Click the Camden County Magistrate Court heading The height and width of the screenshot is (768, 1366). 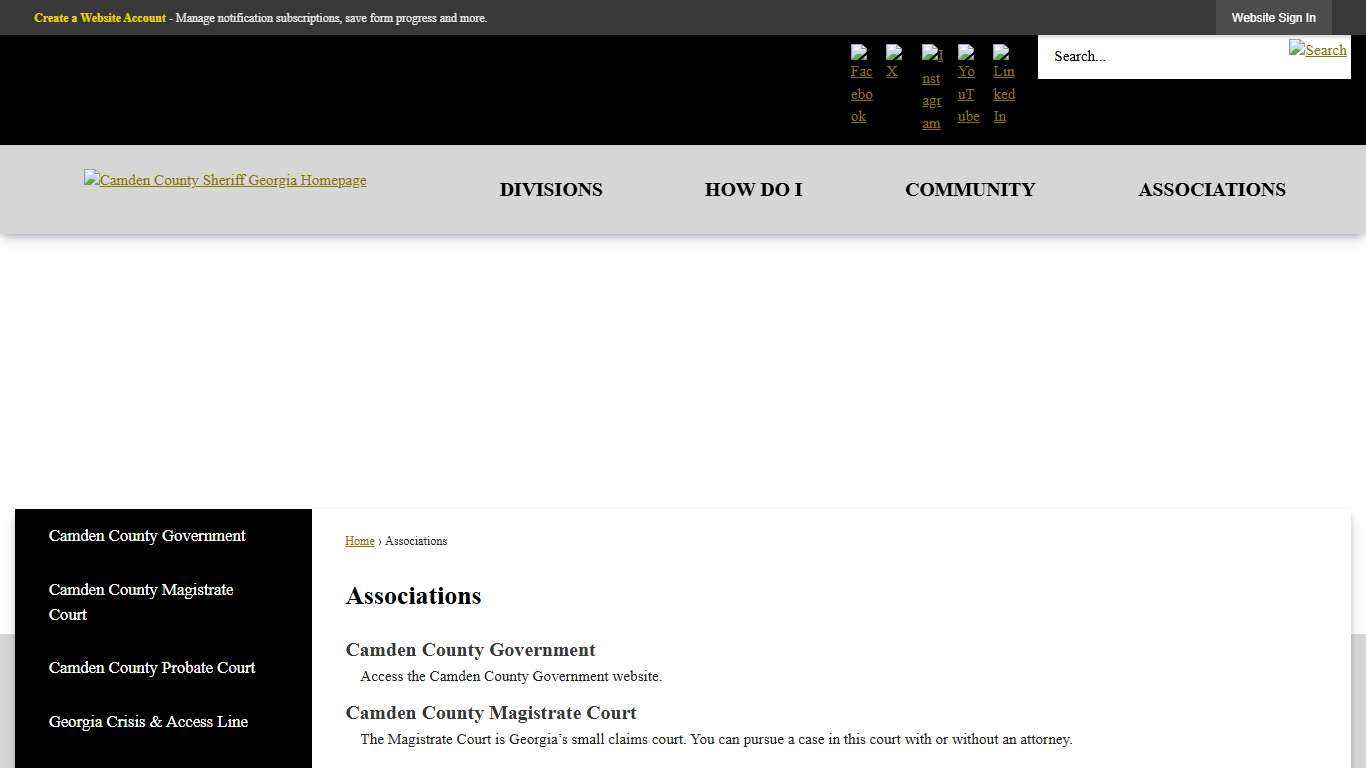[491, 713]
